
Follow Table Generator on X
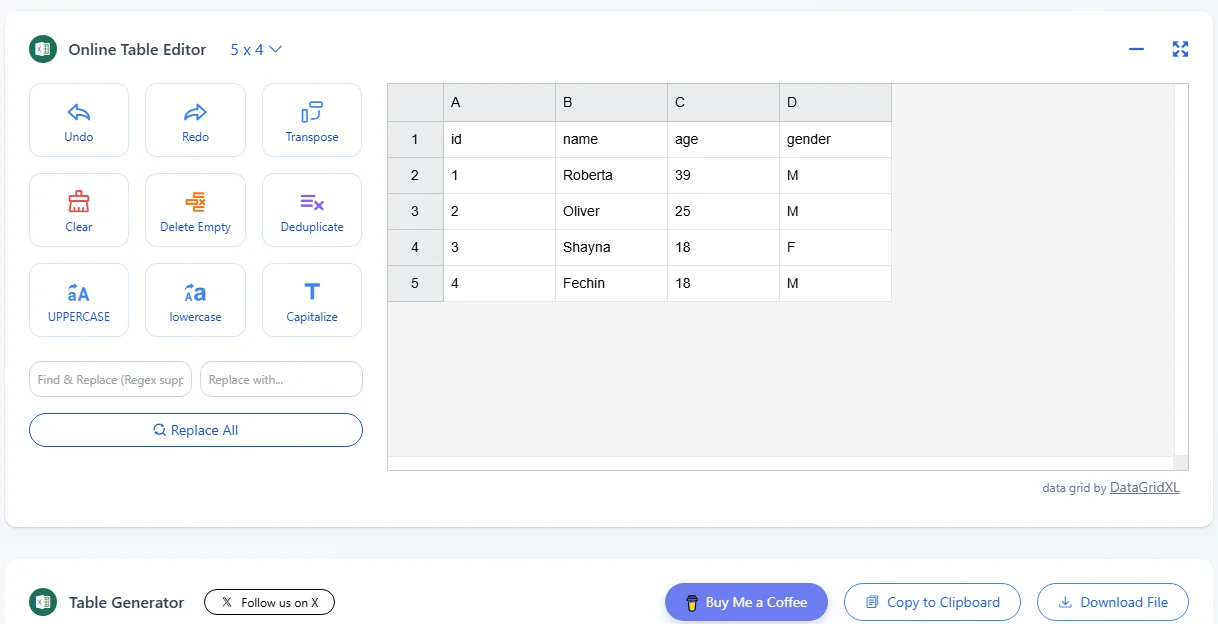(x=269, y=601)
